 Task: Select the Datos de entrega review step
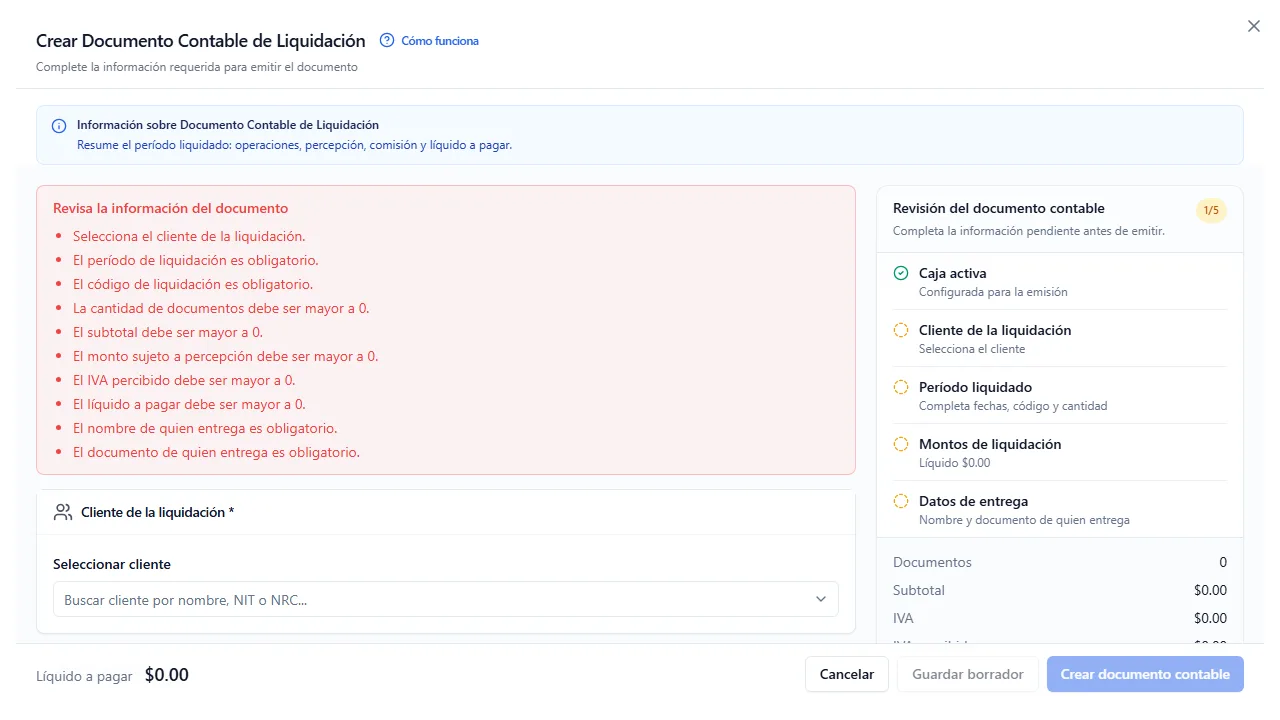pos(1060,510)
